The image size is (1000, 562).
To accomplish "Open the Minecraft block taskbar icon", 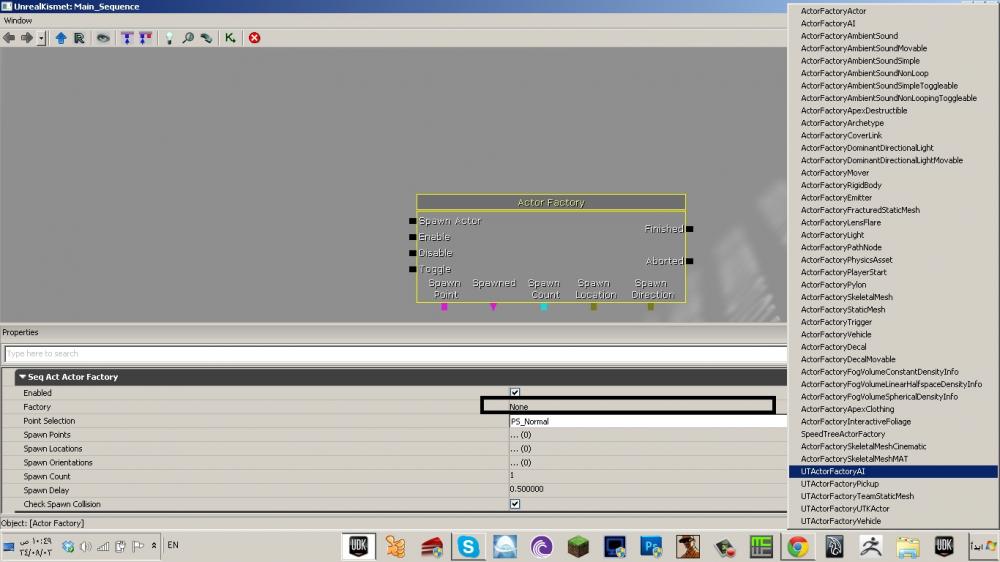I will [578, 547].
